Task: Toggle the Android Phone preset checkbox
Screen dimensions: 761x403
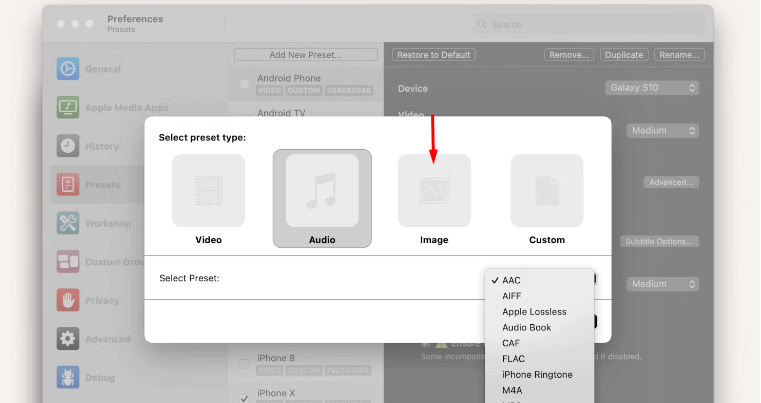Action: tap(245, 84)
